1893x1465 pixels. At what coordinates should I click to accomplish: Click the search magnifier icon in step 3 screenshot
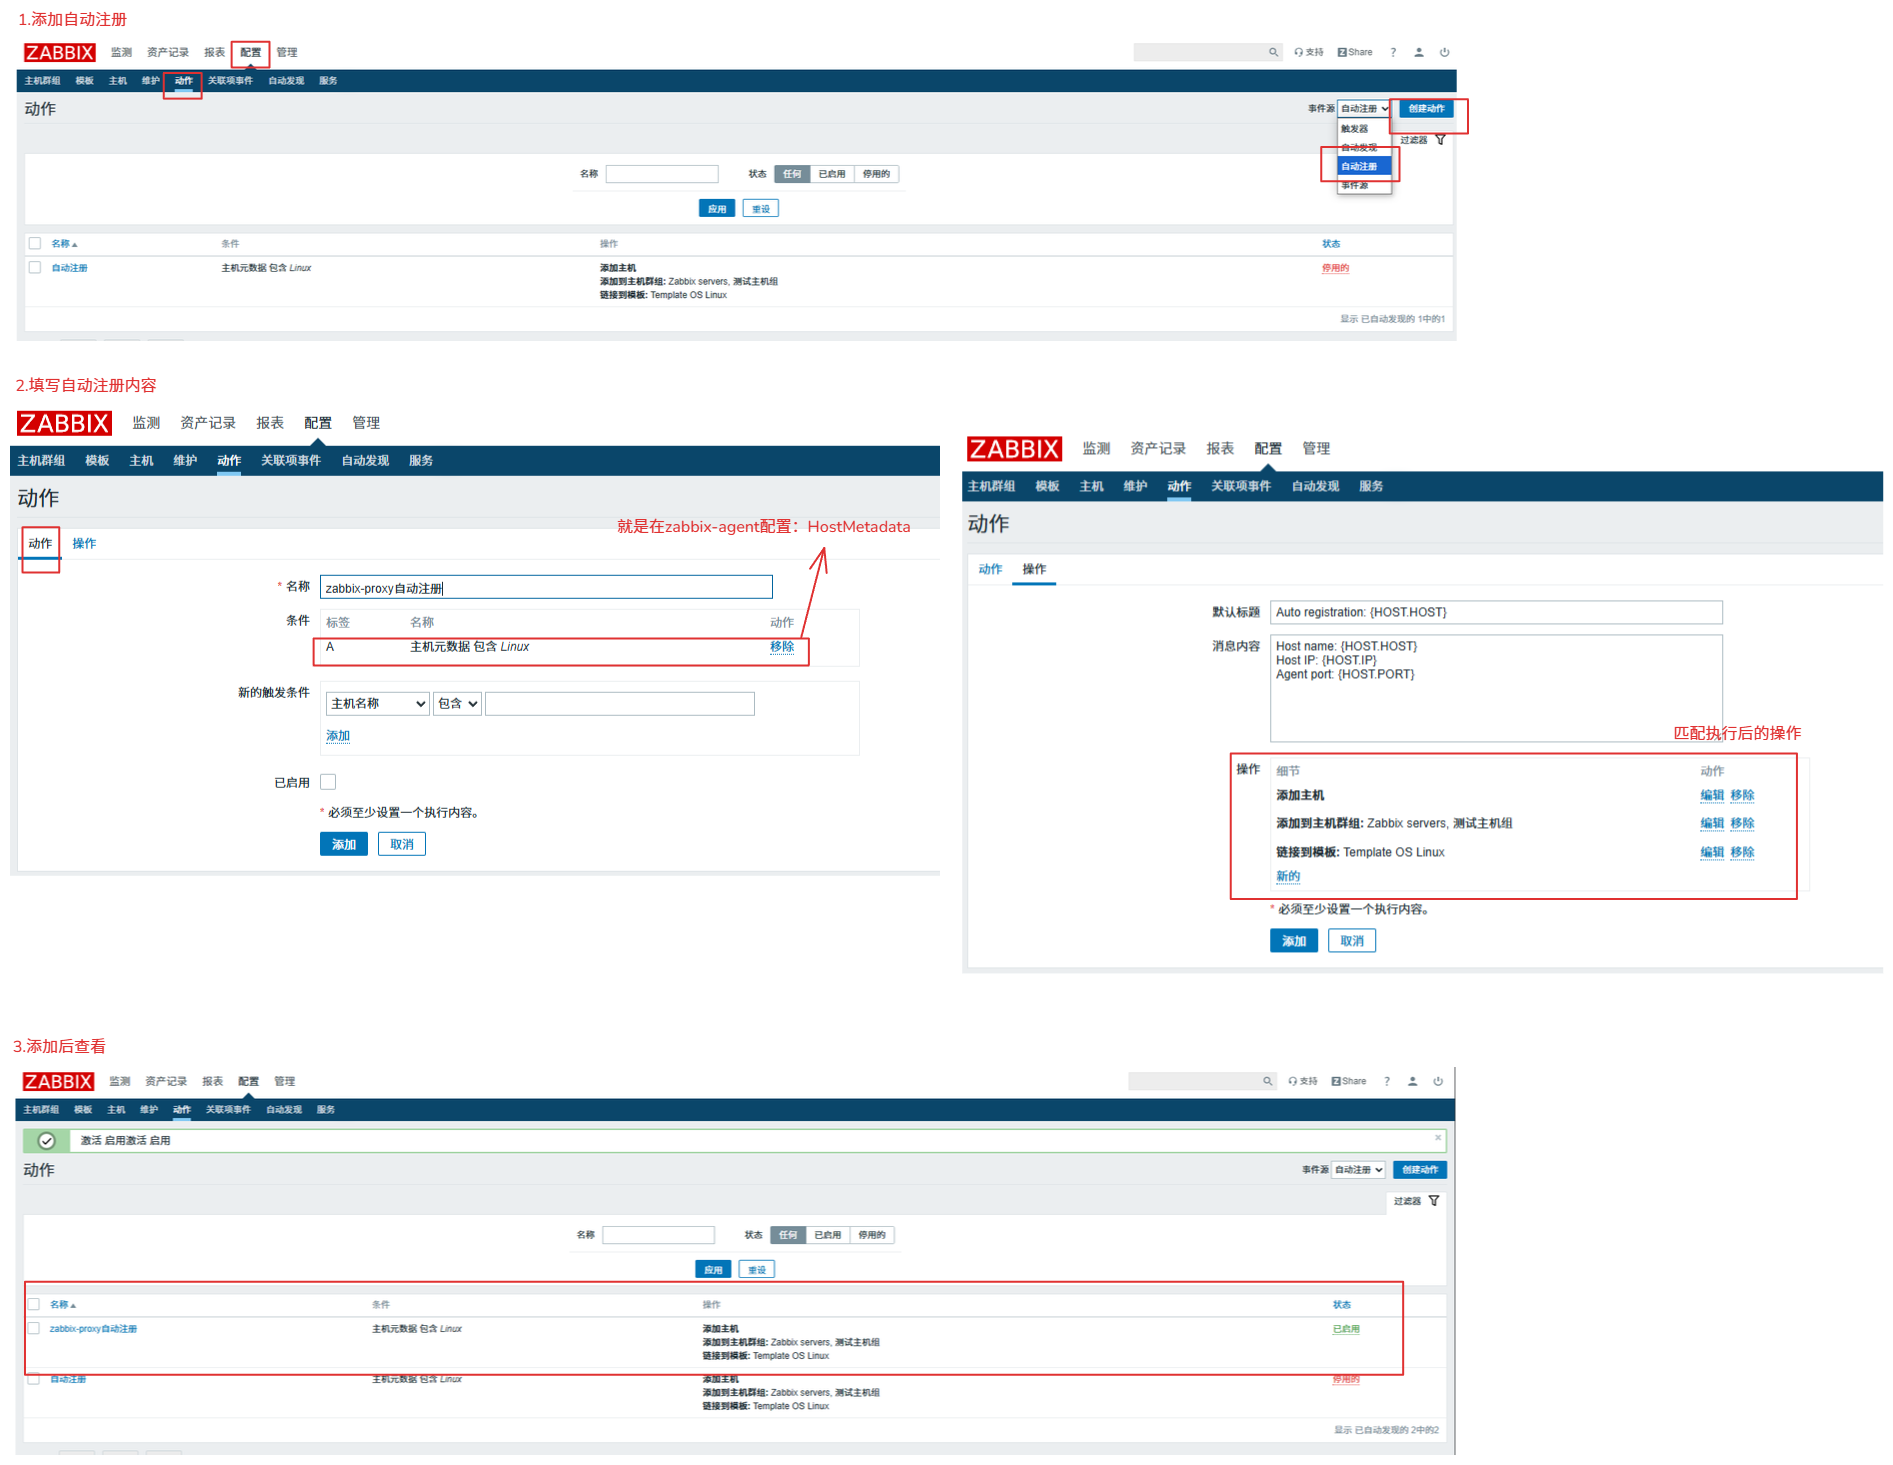pos(1267,1081)
